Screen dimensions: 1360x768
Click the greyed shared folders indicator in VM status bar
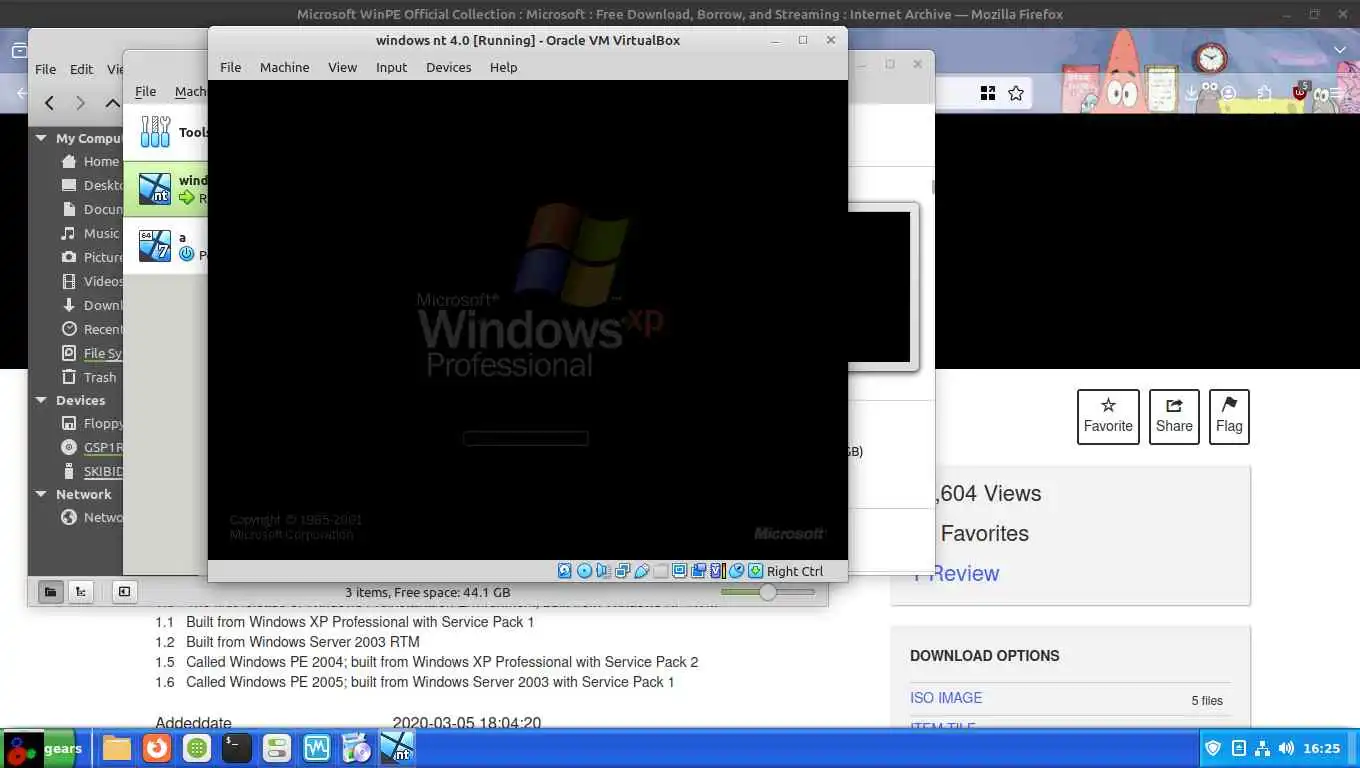coord(660,571)
